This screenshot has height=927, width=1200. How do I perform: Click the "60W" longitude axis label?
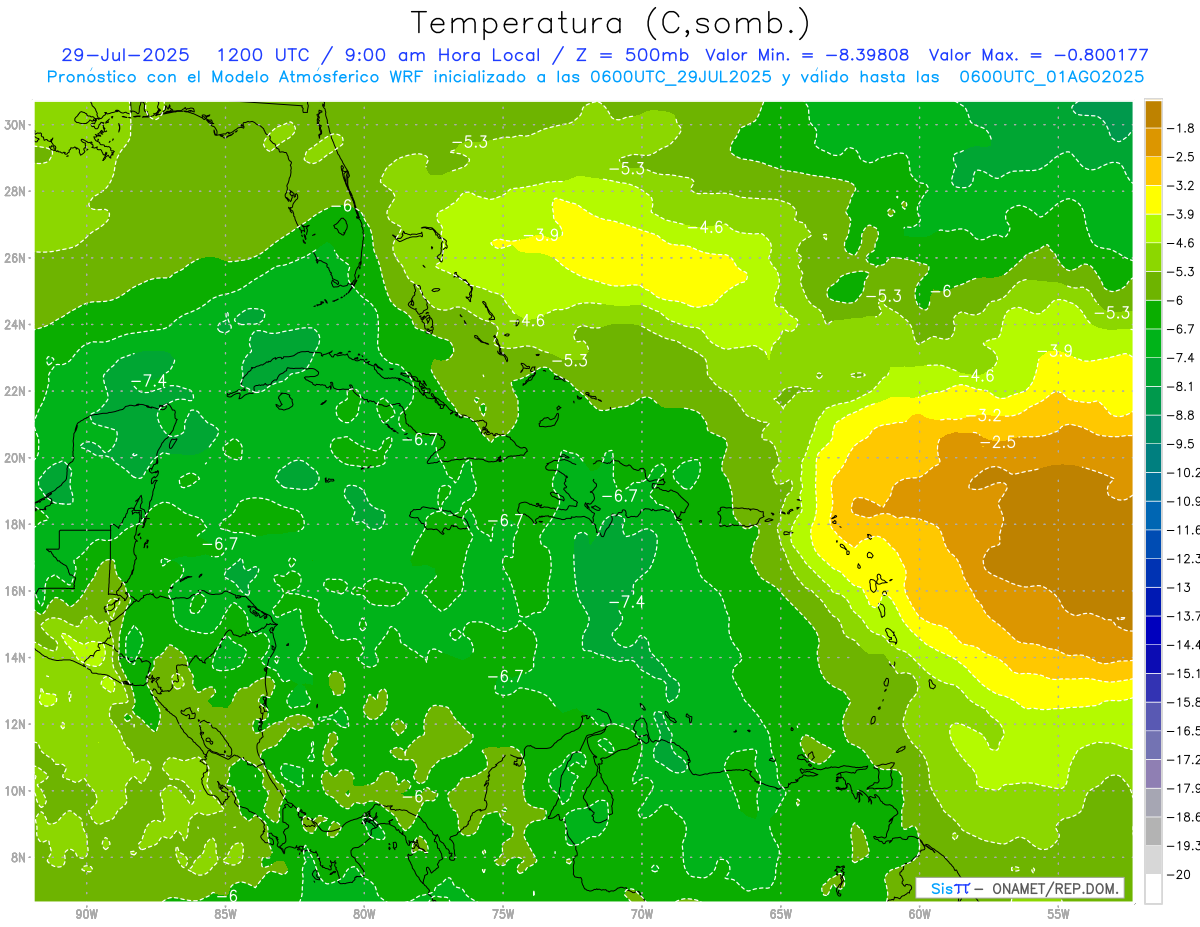(x=920, y=914)
